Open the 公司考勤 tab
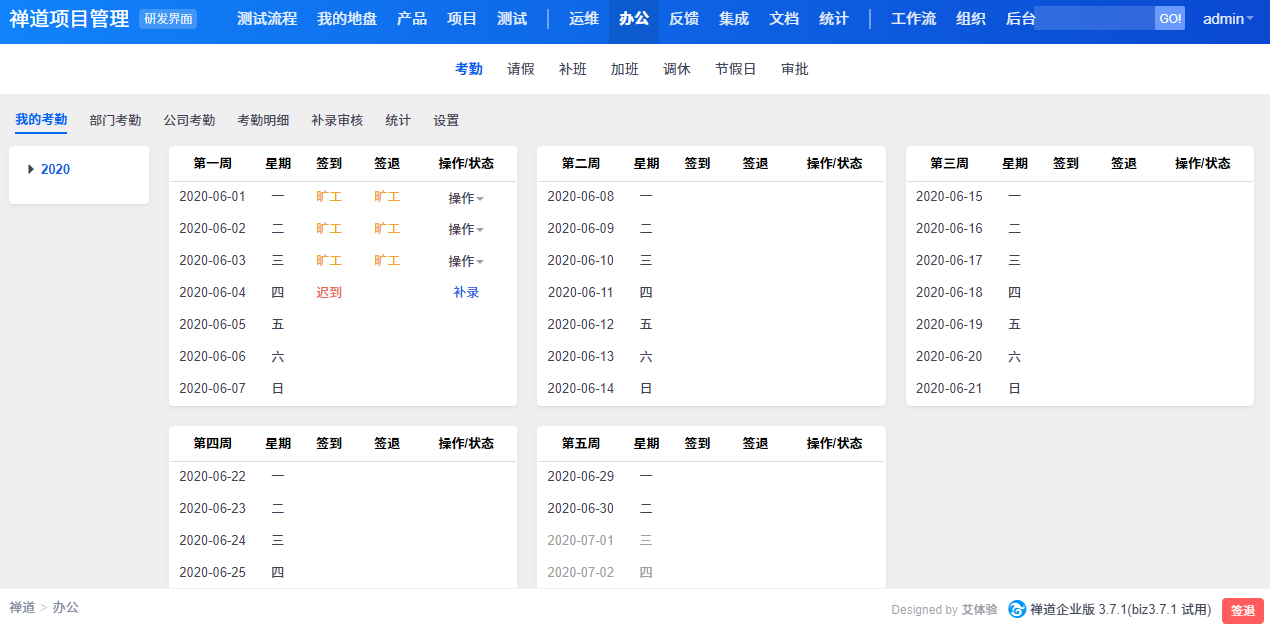This screenshot has width=1270, height=626. coord(189,120)
